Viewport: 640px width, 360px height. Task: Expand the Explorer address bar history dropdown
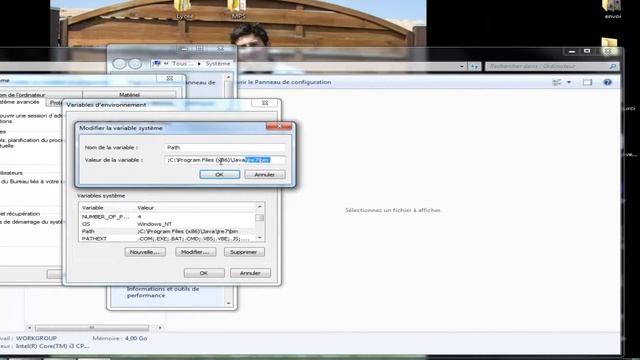(x=462, y=66)
